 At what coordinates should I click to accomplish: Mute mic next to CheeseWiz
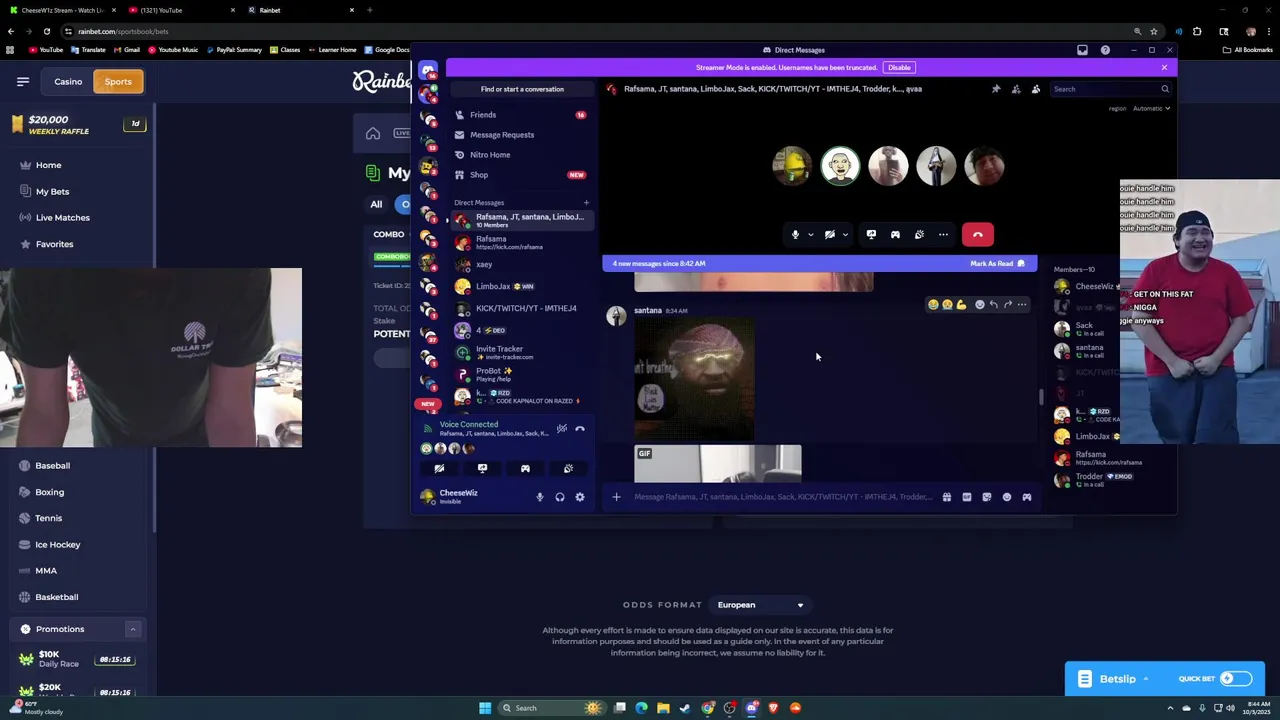(x=540, y=497)
